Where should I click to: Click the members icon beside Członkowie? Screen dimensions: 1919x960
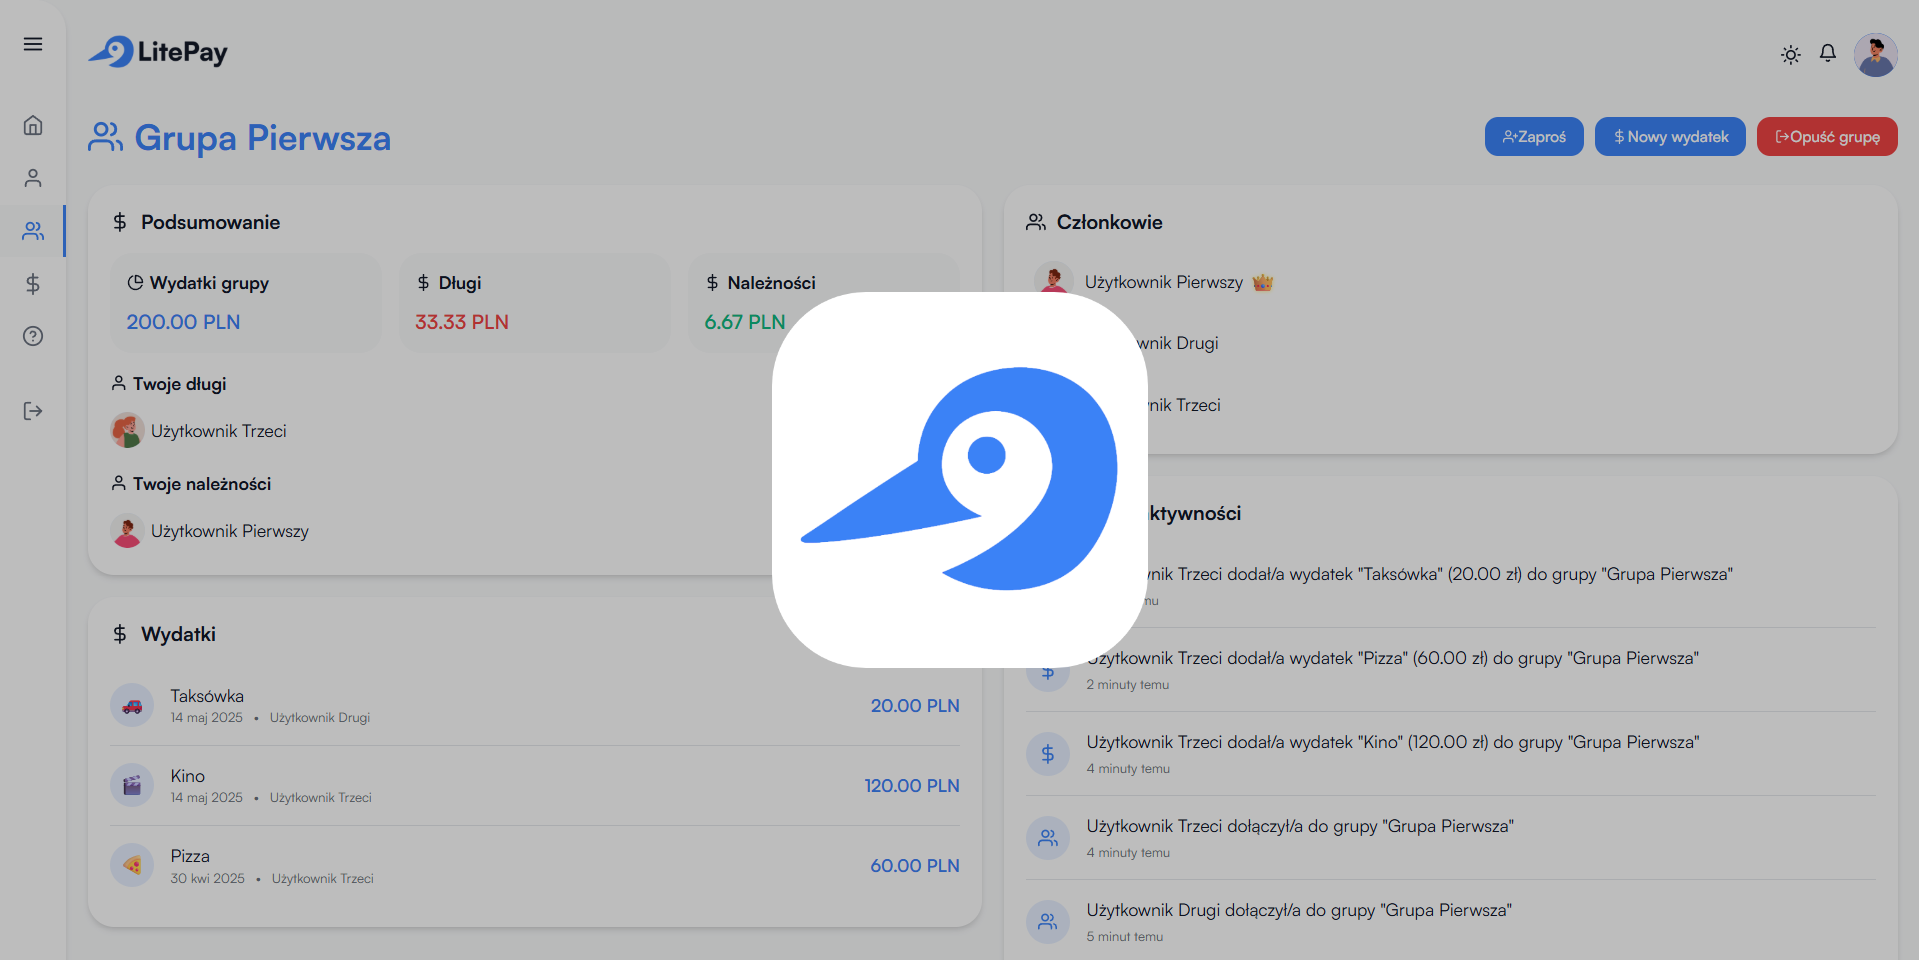coord(1036,222)
